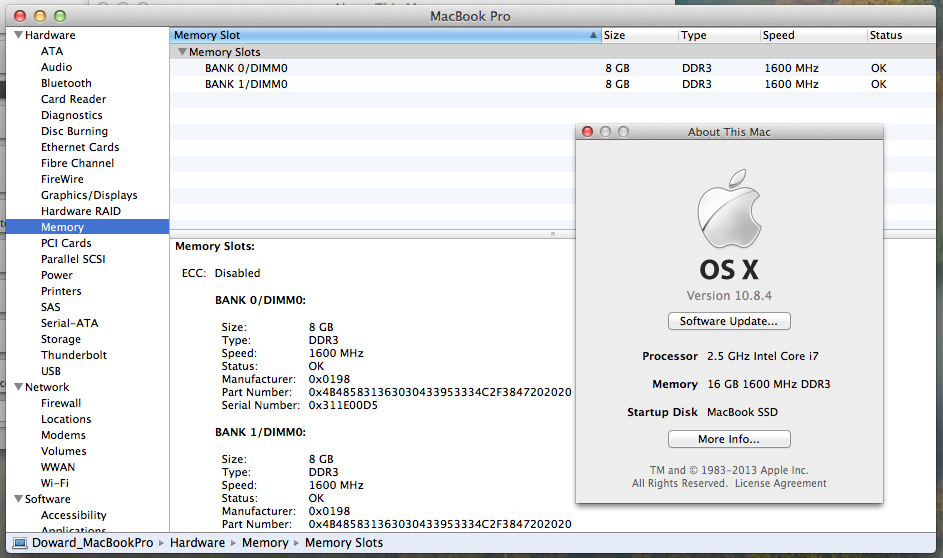
Task: Click Version 10.8.4 text
Action: coord(729,295)
